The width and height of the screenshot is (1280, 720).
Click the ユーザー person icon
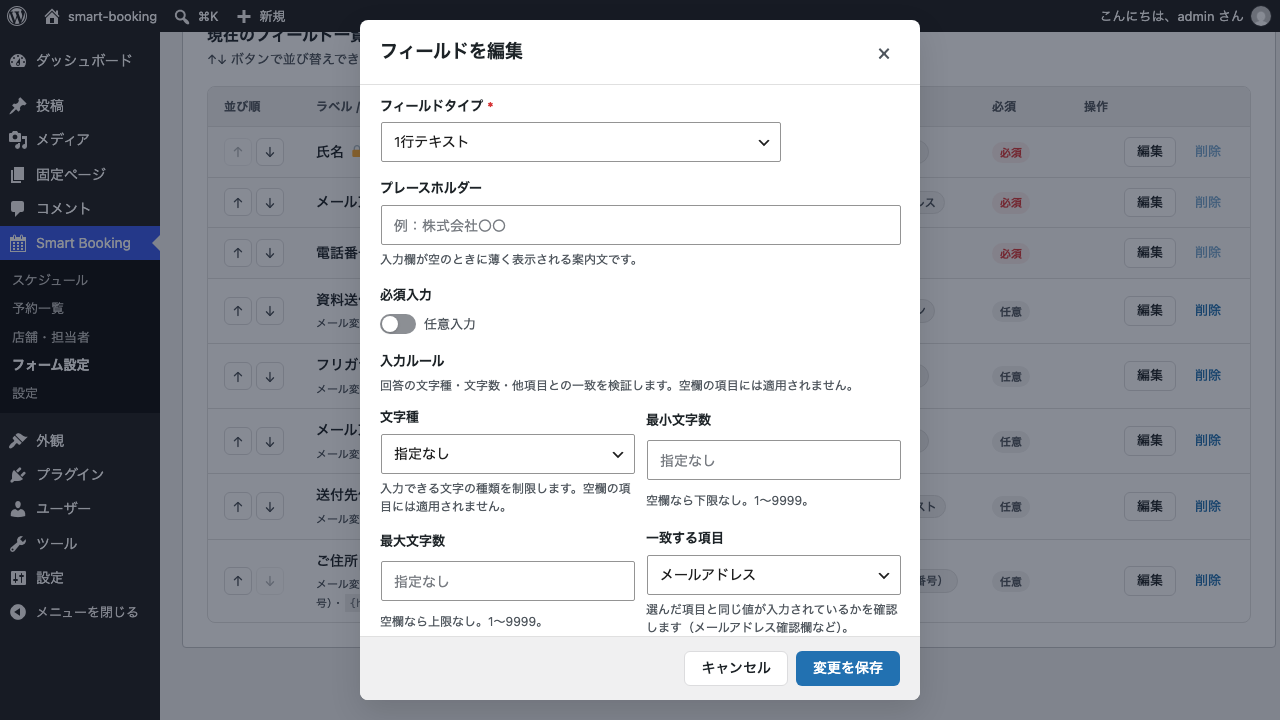click(18, 509)
